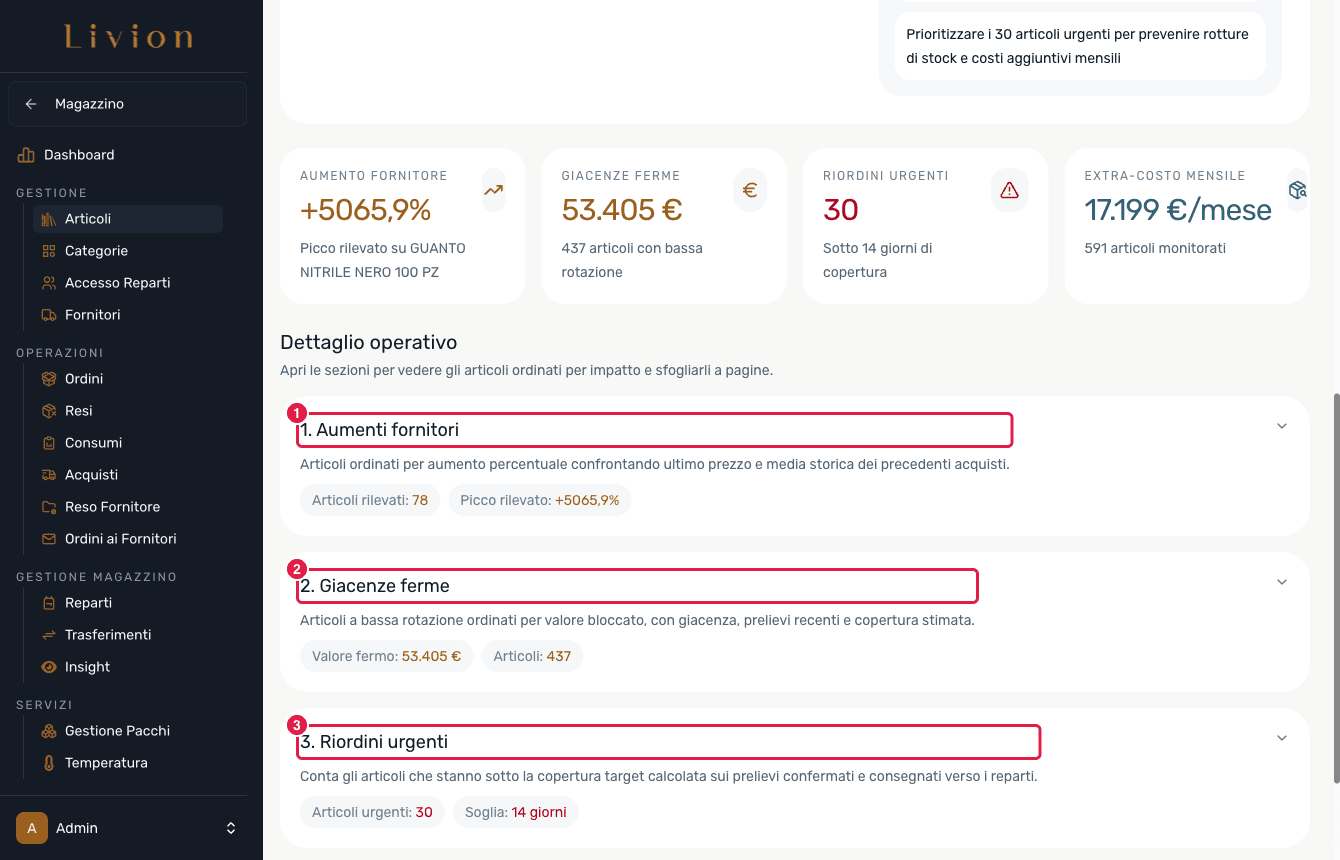Open the Insight page
This screenshot has height=860, width=1340.
click(x=128, y=667)
